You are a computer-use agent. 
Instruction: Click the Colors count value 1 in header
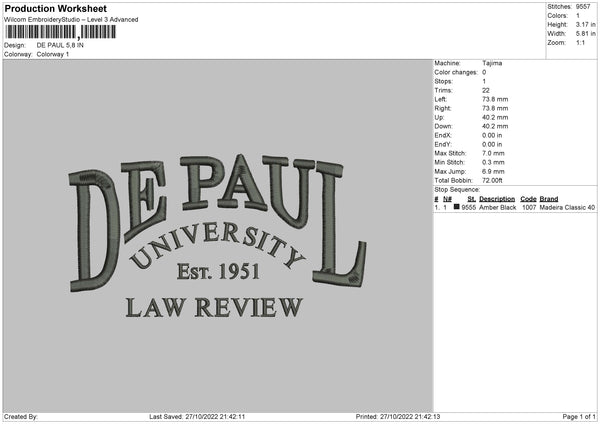point(578,16)
